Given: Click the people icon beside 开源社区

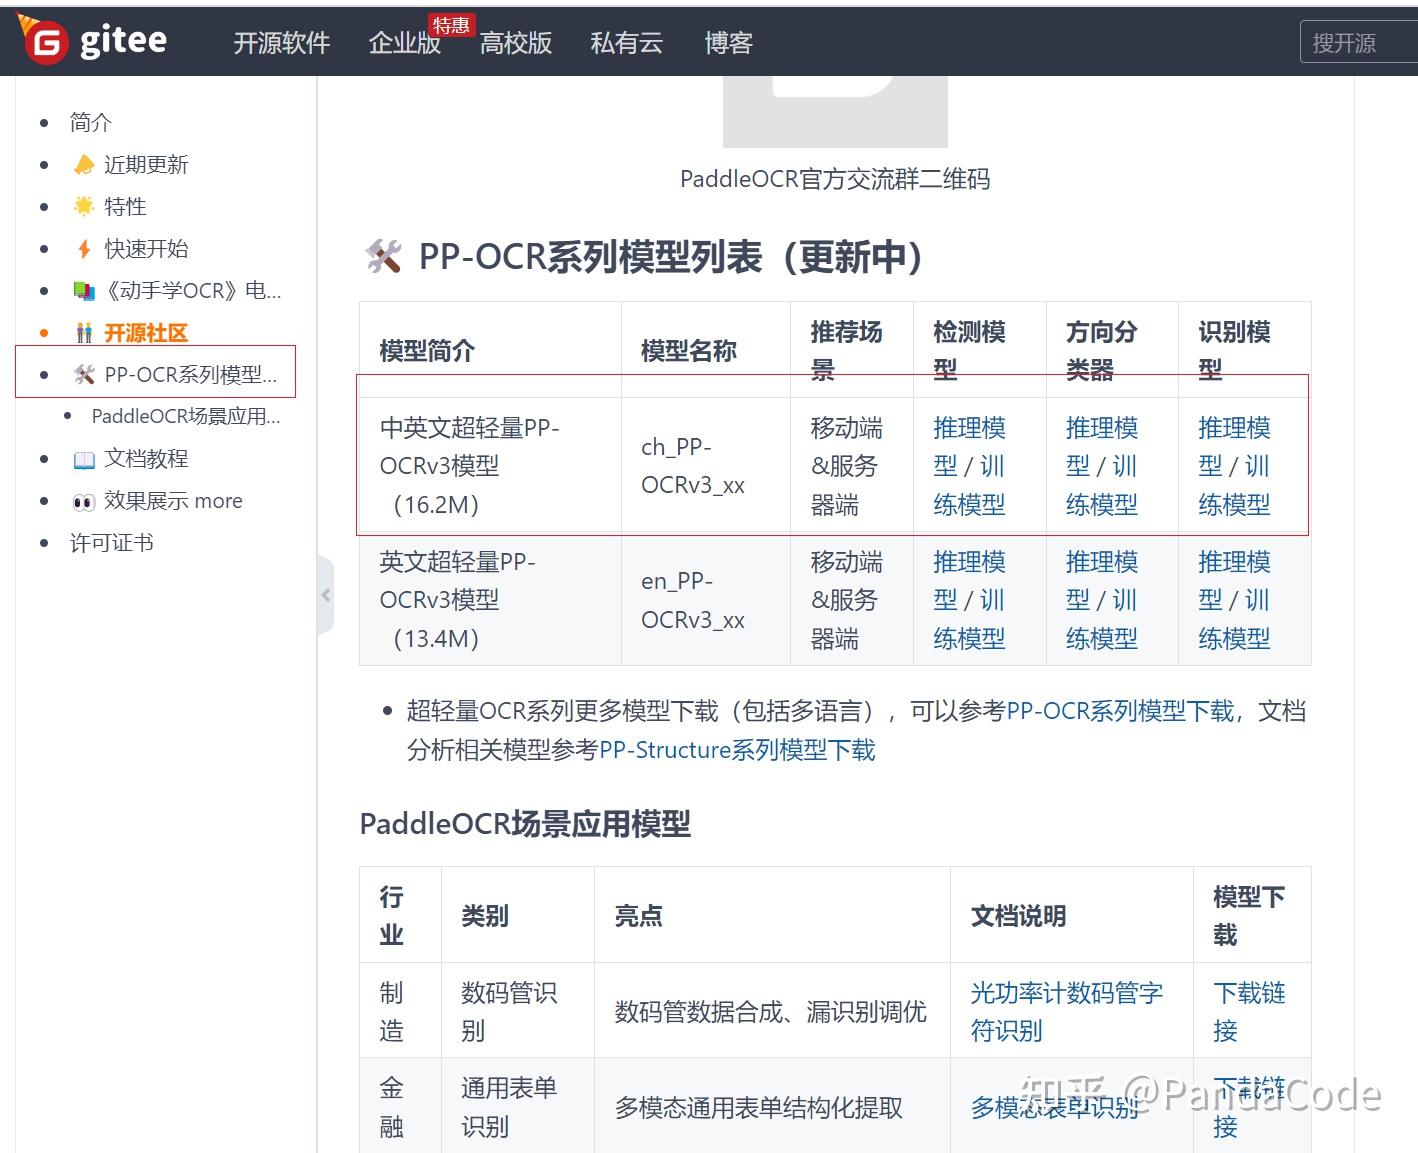Looking at the screenshot, I should (x=83, y=332).
